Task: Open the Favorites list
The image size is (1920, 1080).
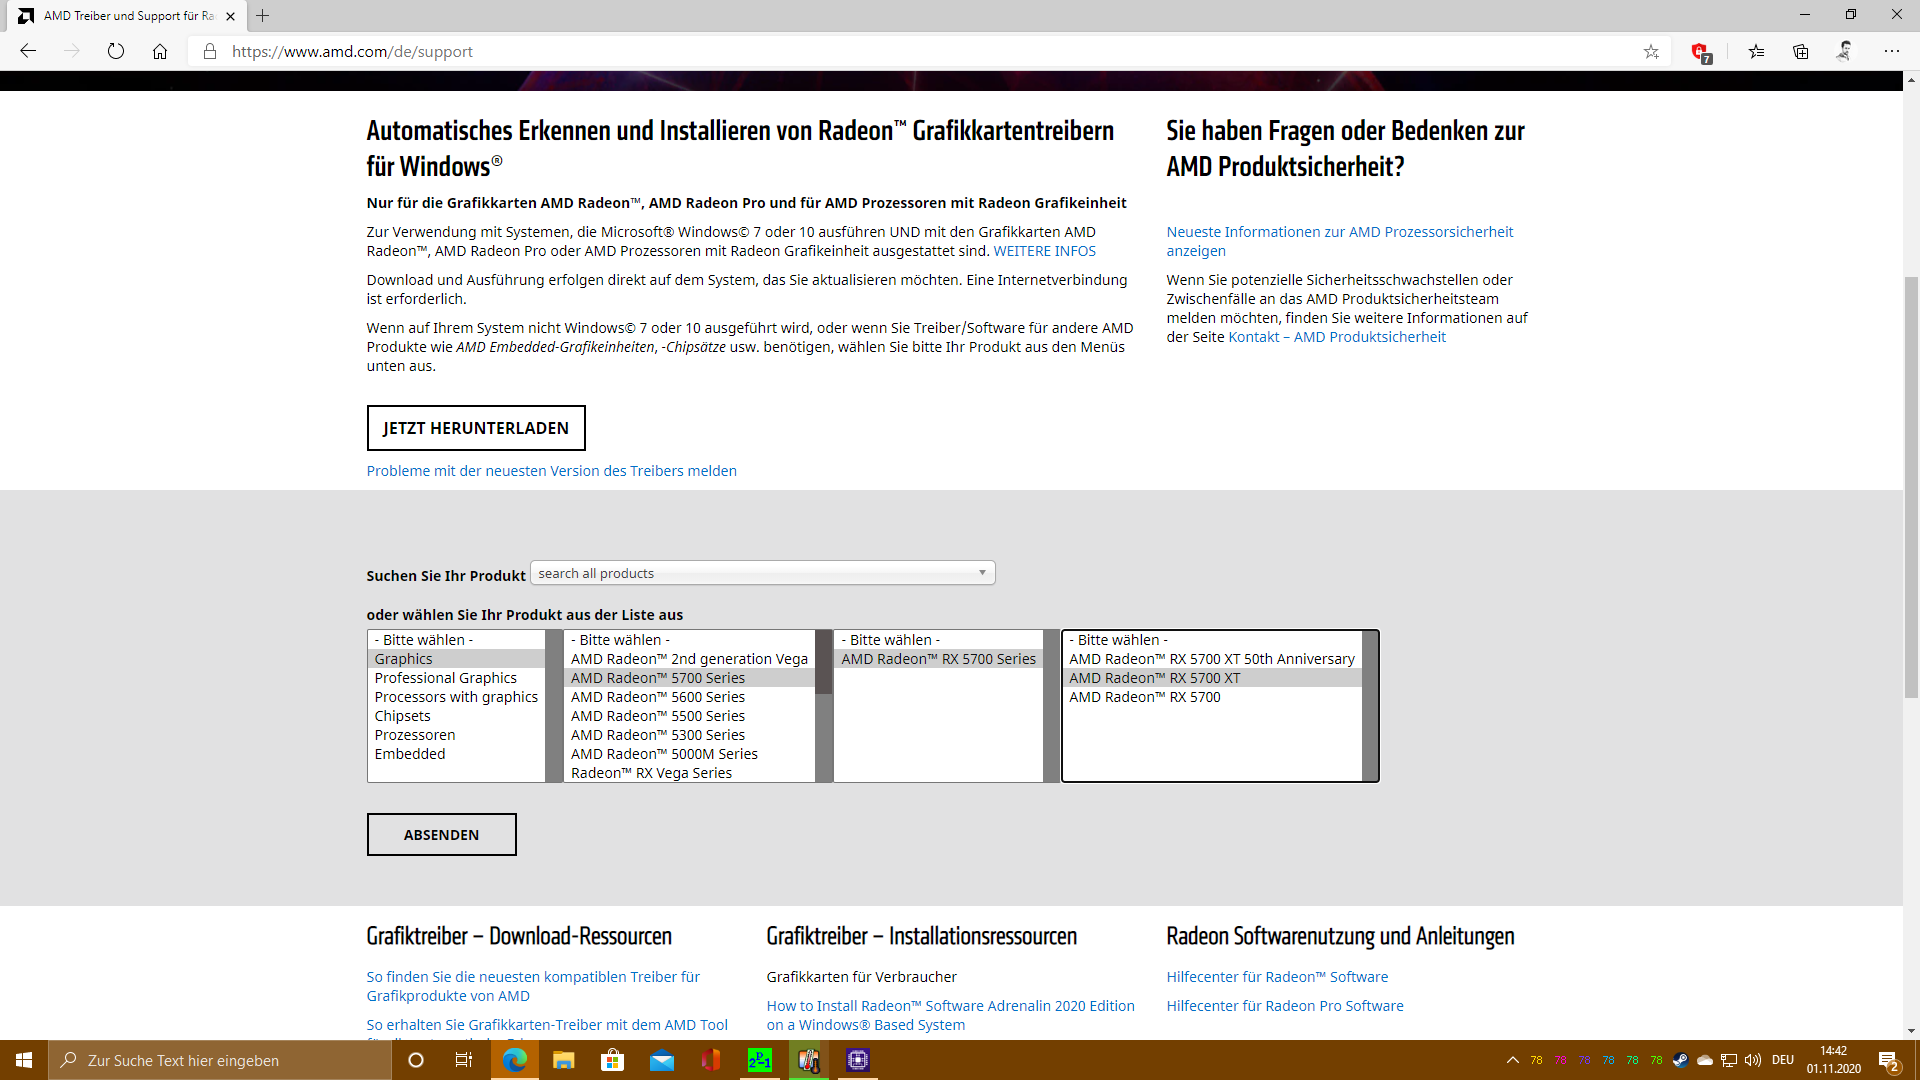Action: [x=1756, y=51]
